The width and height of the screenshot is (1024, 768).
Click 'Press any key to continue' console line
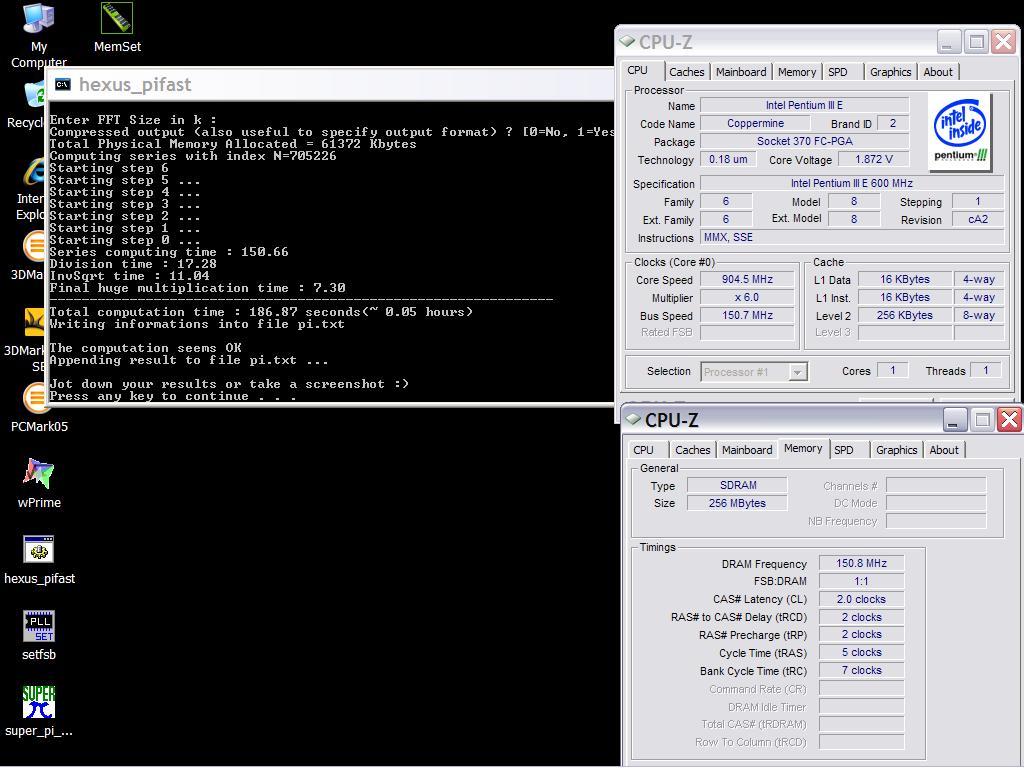173,396
